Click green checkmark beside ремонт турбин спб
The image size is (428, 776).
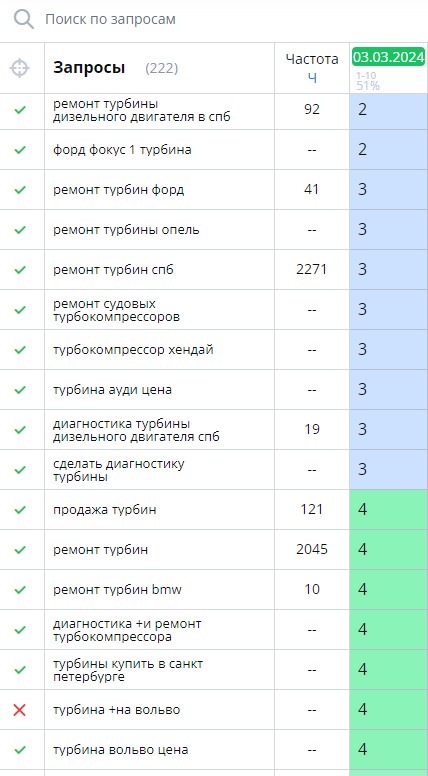[x=20, y=270]
